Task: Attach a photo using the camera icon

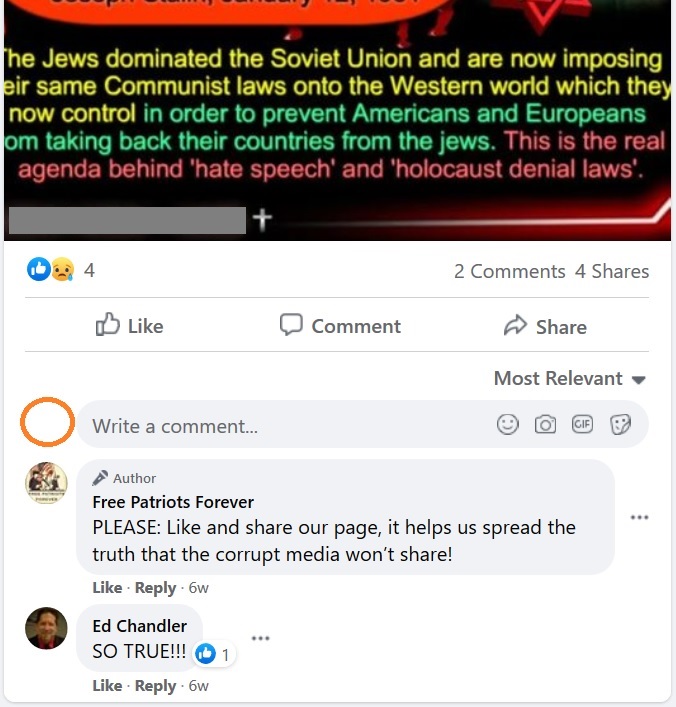Action: click(545, 424)
